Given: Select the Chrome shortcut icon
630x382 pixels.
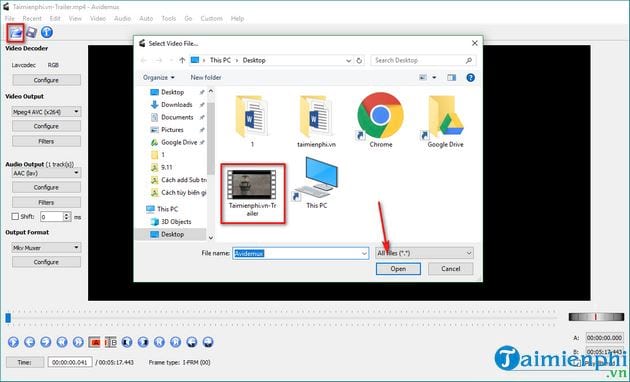Looking at the screenshot, I should pos(380,121).
